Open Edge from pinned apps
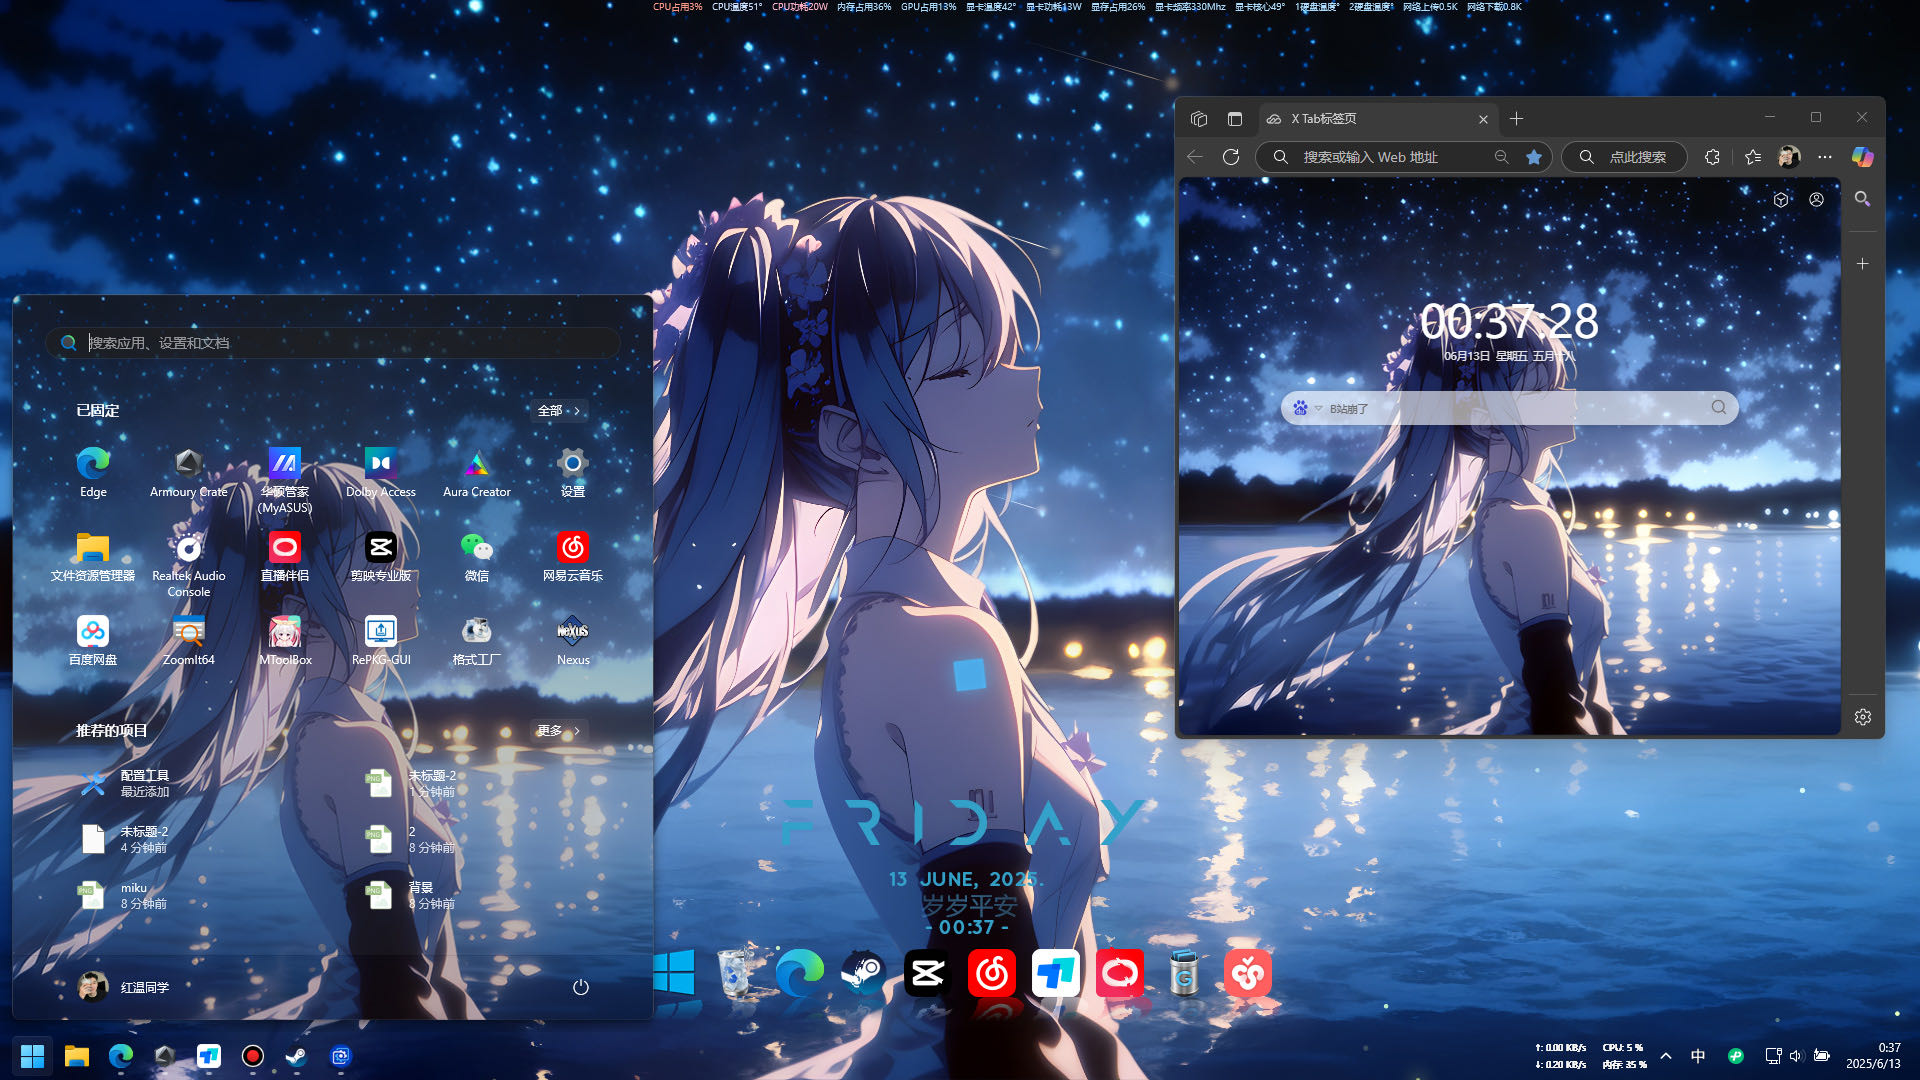1920x1080 pixels. (93, 472)
